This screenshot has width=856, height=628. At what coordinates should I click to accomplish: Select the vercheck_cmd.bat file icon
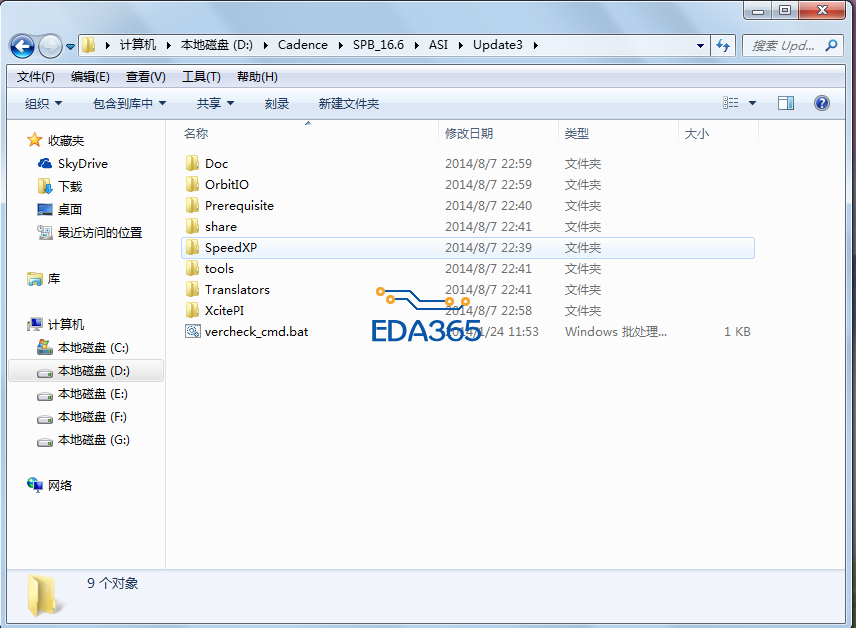pos(193,331)
